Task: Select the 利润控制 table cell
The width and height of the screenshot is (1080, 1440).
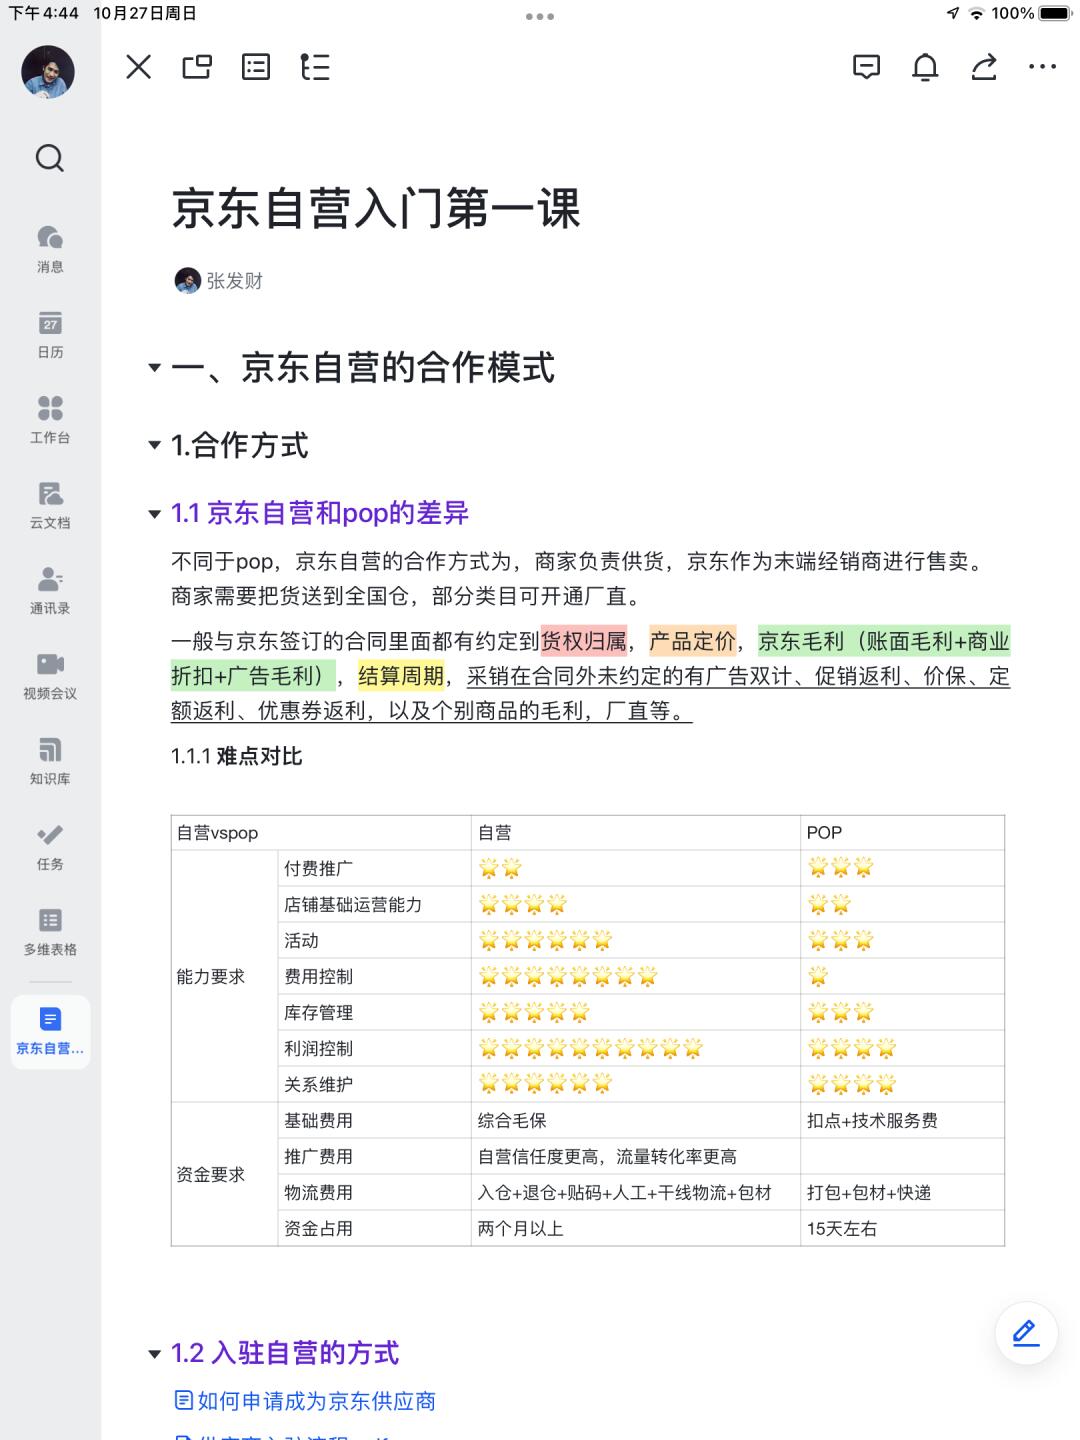Action: 374,1048
